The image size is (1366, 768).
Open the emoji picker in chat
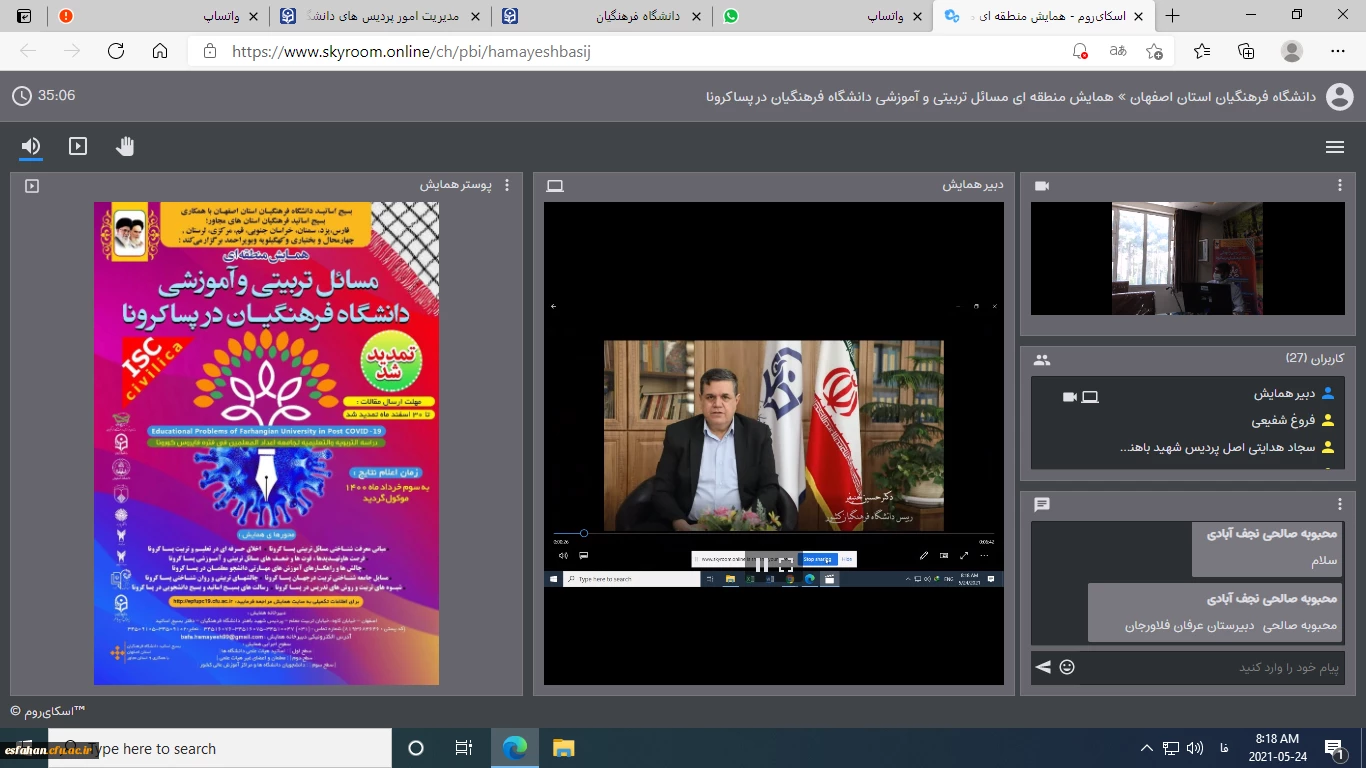(x=1067, y=667)
